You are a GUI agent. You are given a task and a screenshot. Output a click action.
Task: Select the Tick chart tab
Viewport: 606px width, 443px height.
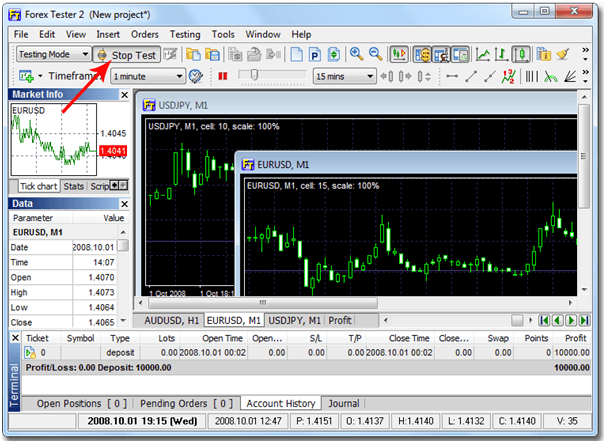pyautogui.click(x=39, y=186)
